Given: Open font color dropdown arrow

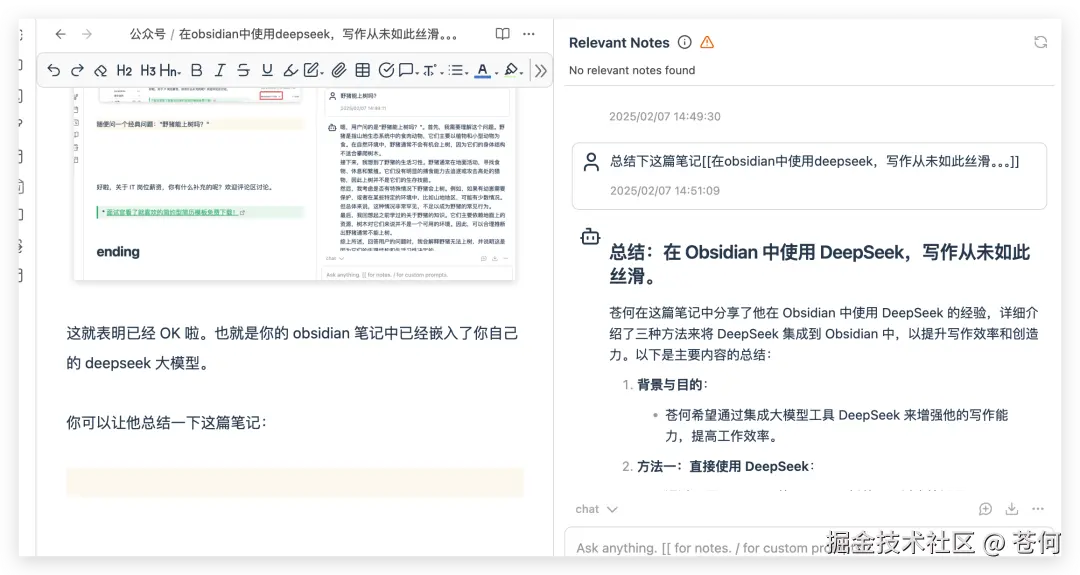Looking at the screenshot, I should coord(496,72).
